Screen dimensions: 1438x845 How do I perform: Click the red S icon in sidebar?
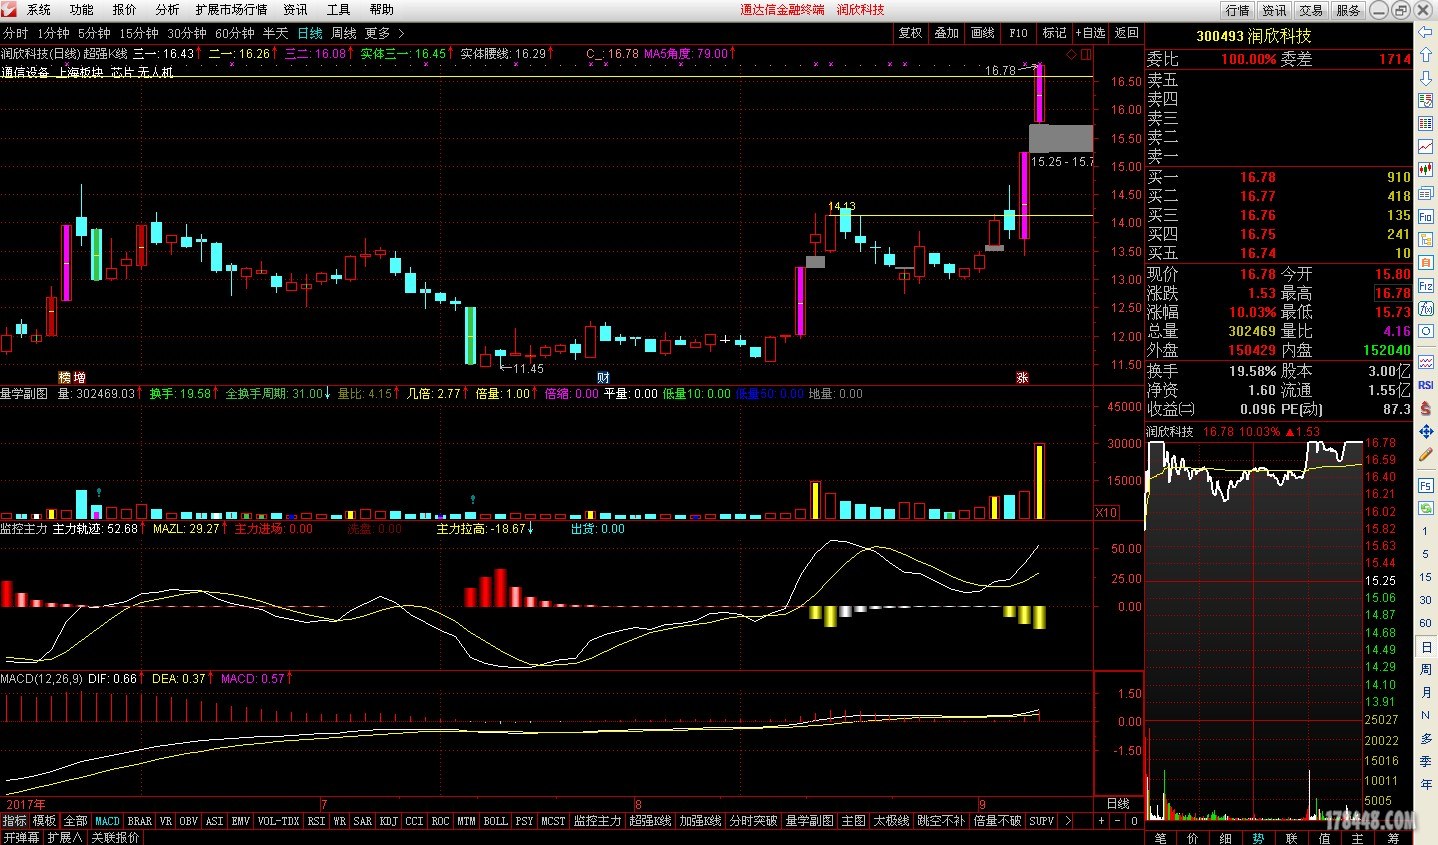[x=1425, y=408]
